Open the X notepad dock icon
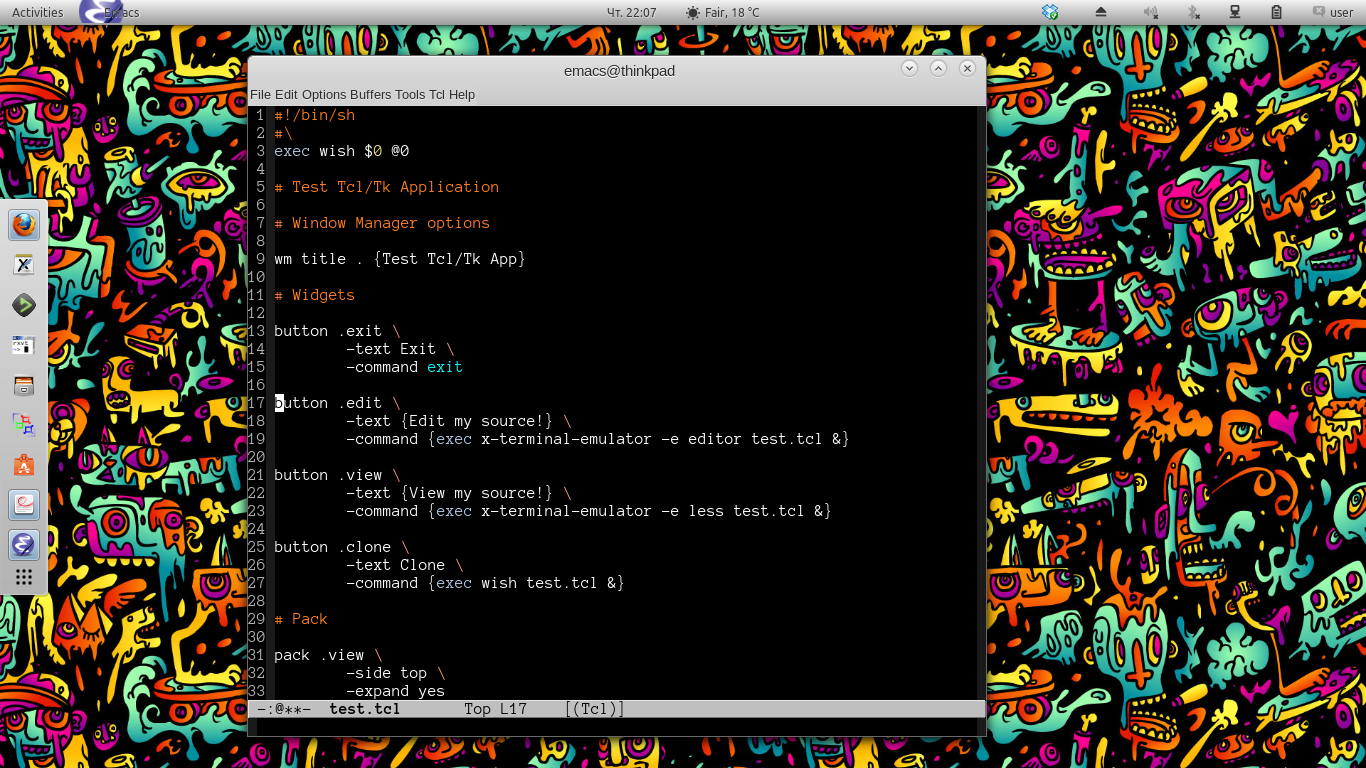The width and height of the screenshot is (1366, 768). [24, 265]
